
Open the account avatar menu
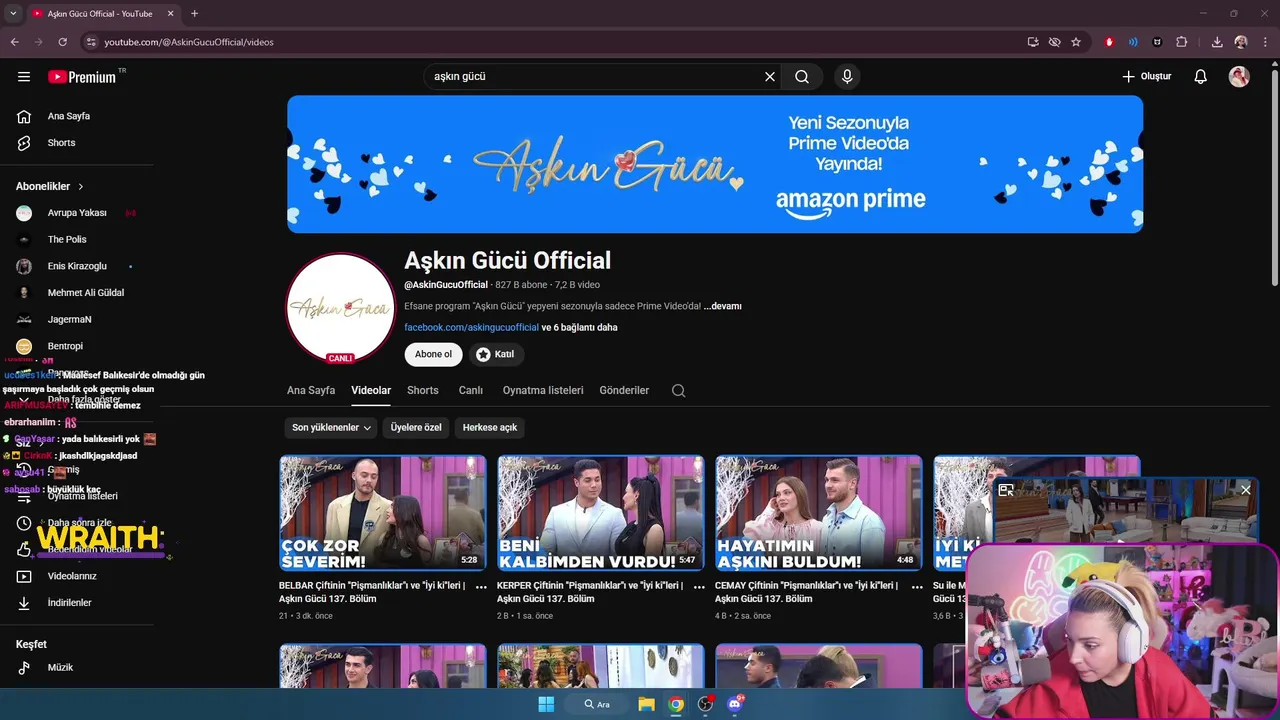(x=1239, y=77)
